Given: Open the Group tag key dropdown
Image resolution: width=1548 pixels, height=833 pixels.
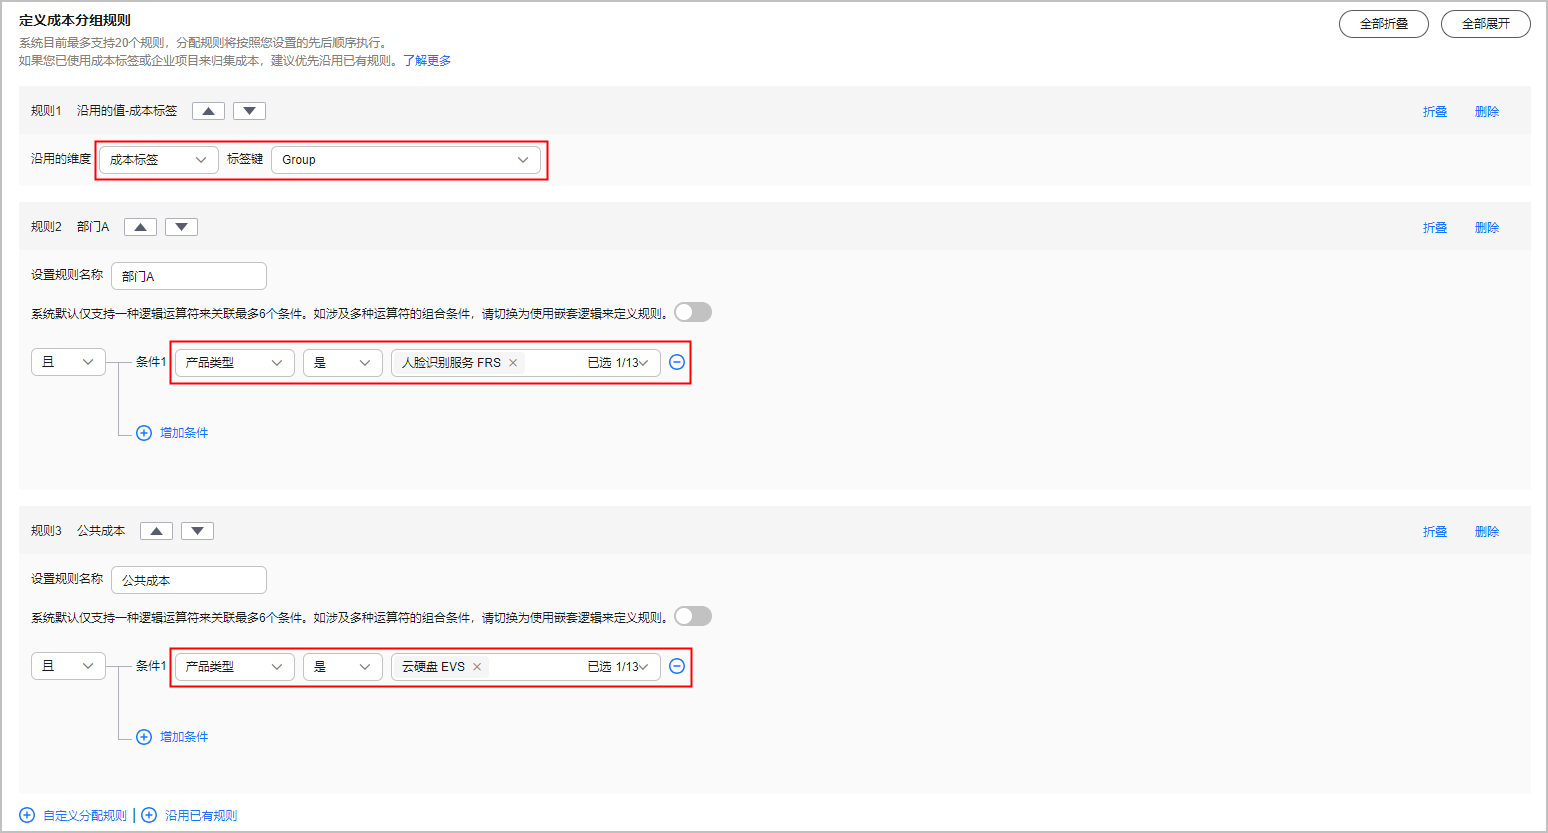Looking at the screenshot, I should pos(405,160).
